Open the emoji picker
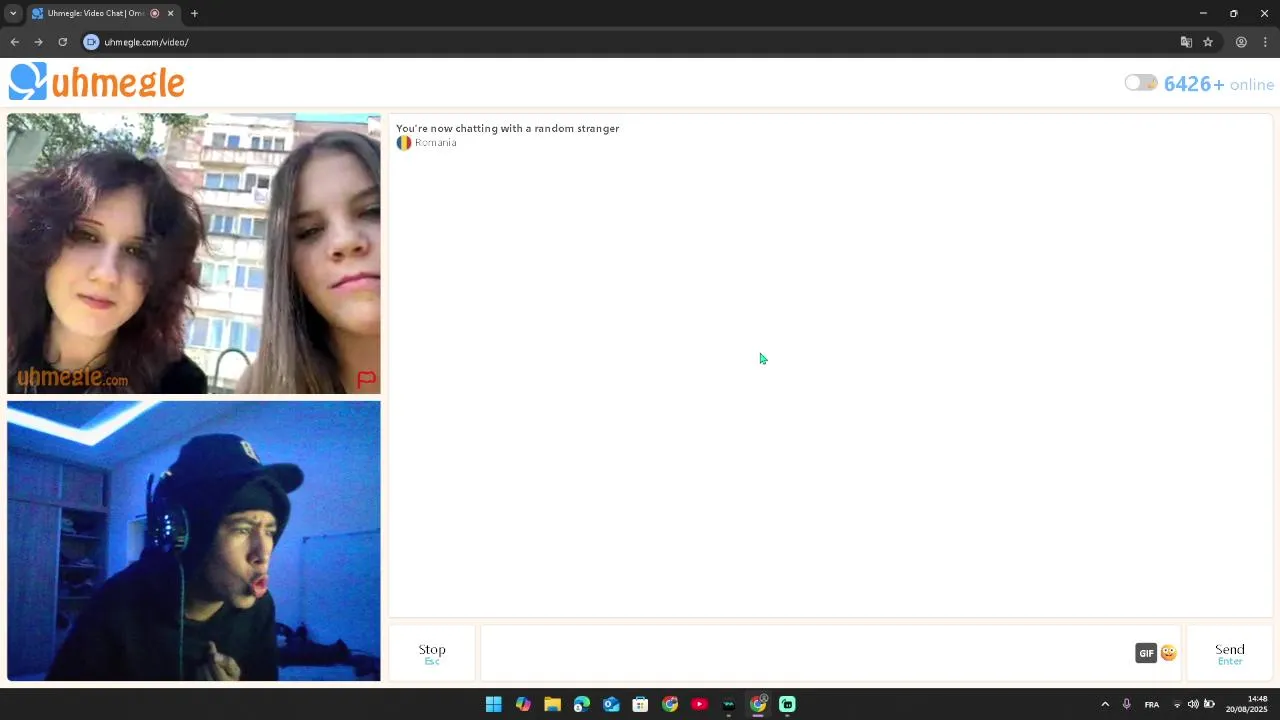 [x=1168, y=653]
